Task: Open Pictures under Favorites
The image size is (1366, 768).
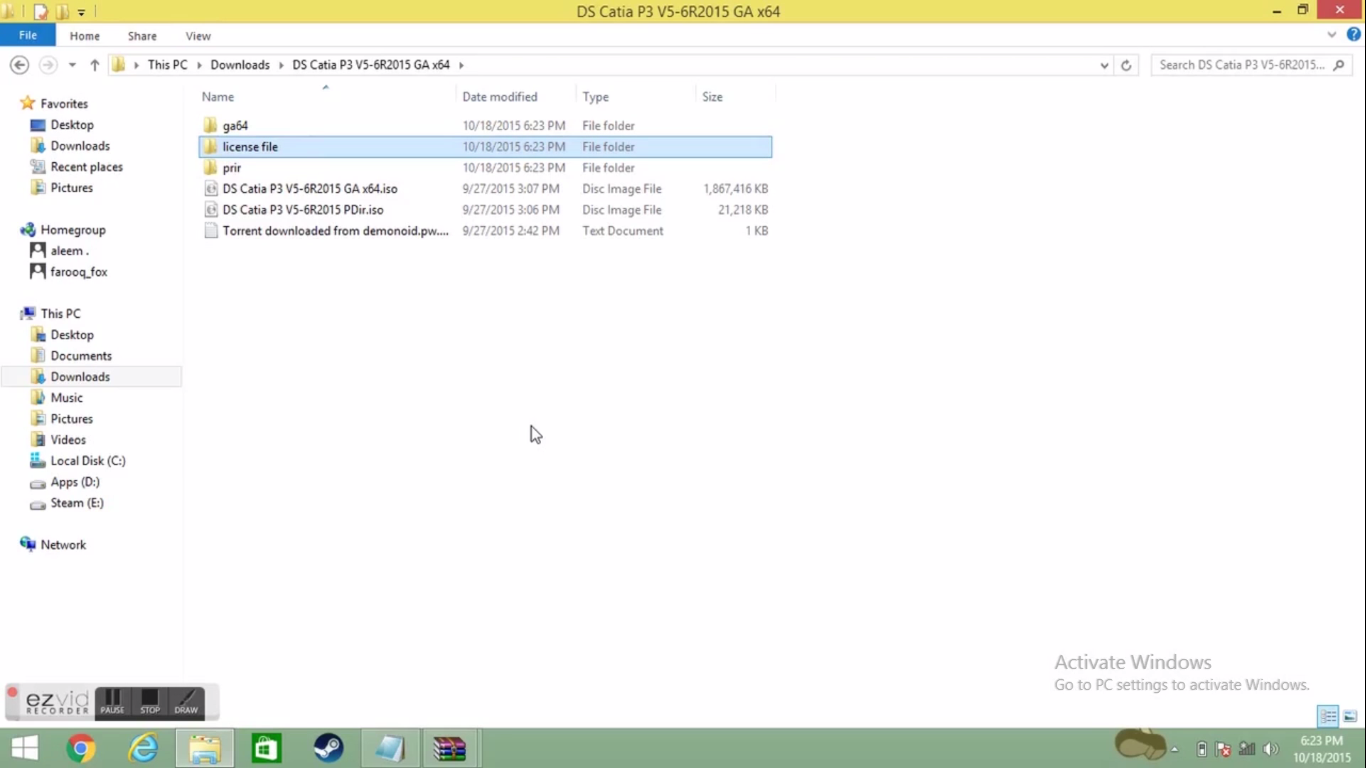Action: click(72, 188)
